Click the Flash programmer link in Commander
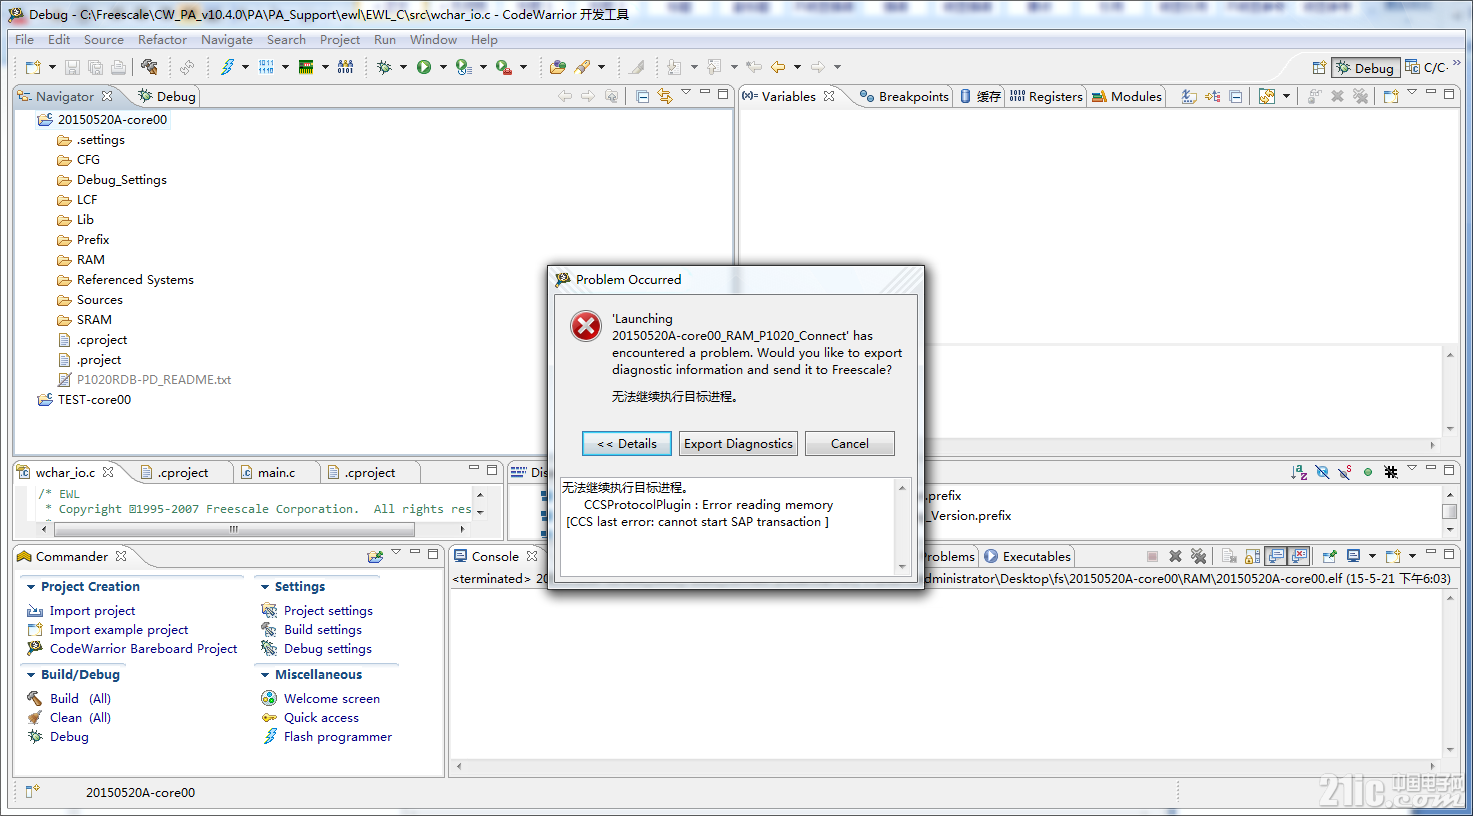 338,736
